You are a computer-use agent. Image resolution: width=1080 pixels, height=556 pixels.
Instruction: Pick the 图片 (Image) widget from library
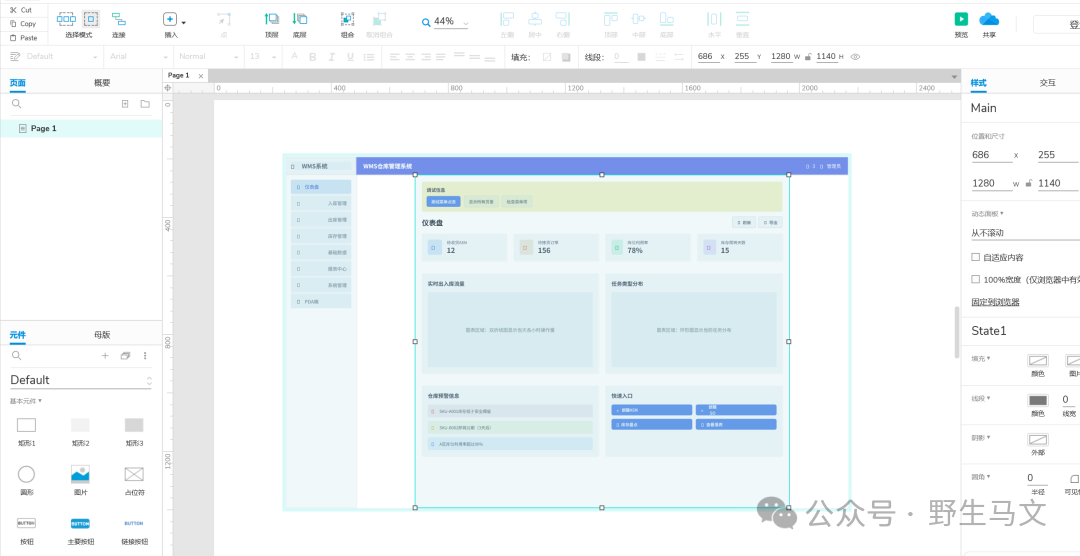80,474
